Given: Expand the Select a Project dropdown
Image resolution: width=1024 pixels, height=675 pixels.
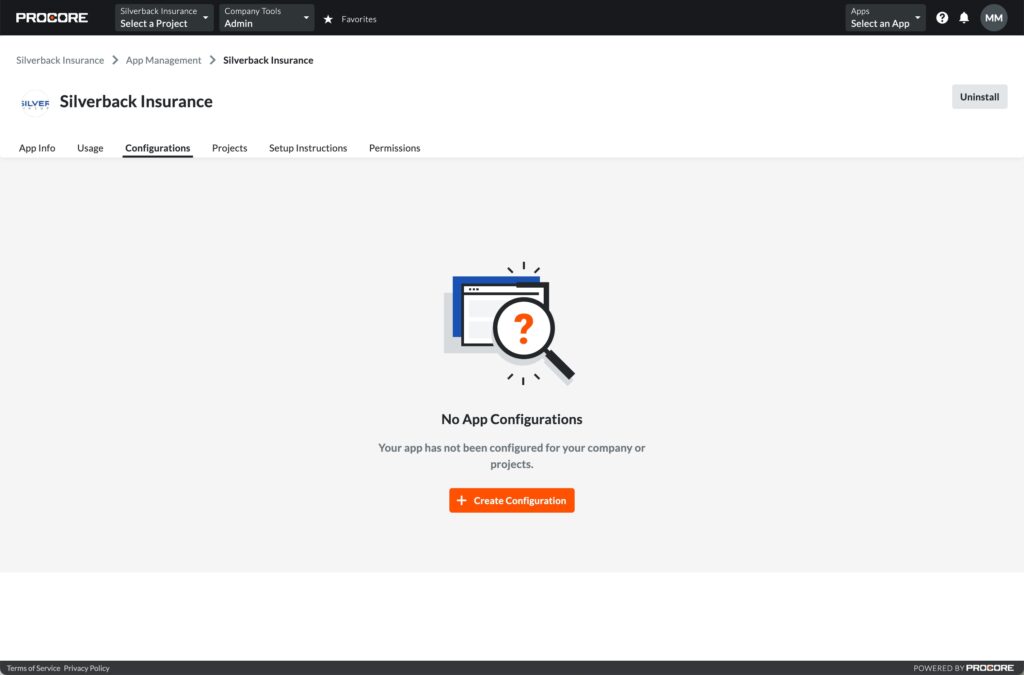Looking at the screenshot, I should [164, 18].
